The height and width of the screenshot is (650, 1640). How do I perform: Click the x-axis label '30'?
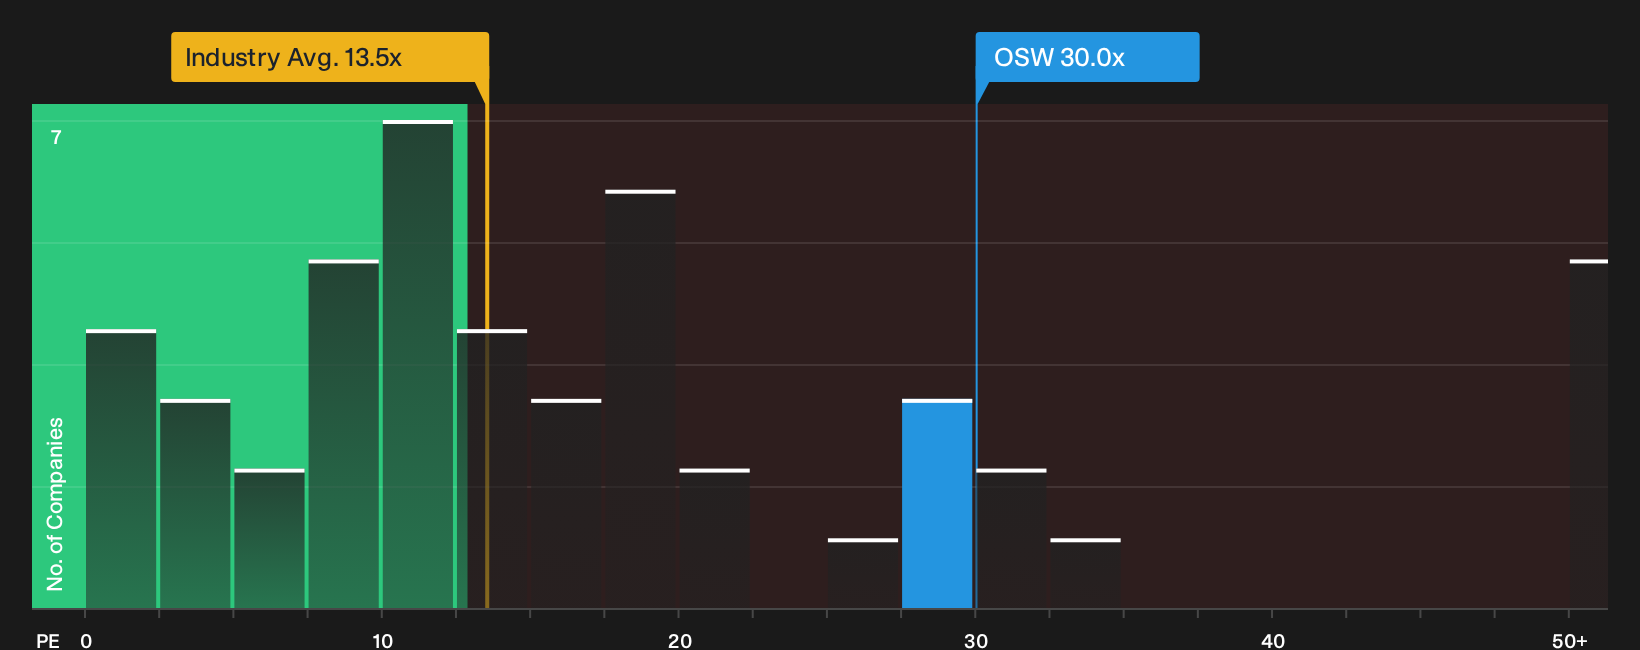point(976,641)
